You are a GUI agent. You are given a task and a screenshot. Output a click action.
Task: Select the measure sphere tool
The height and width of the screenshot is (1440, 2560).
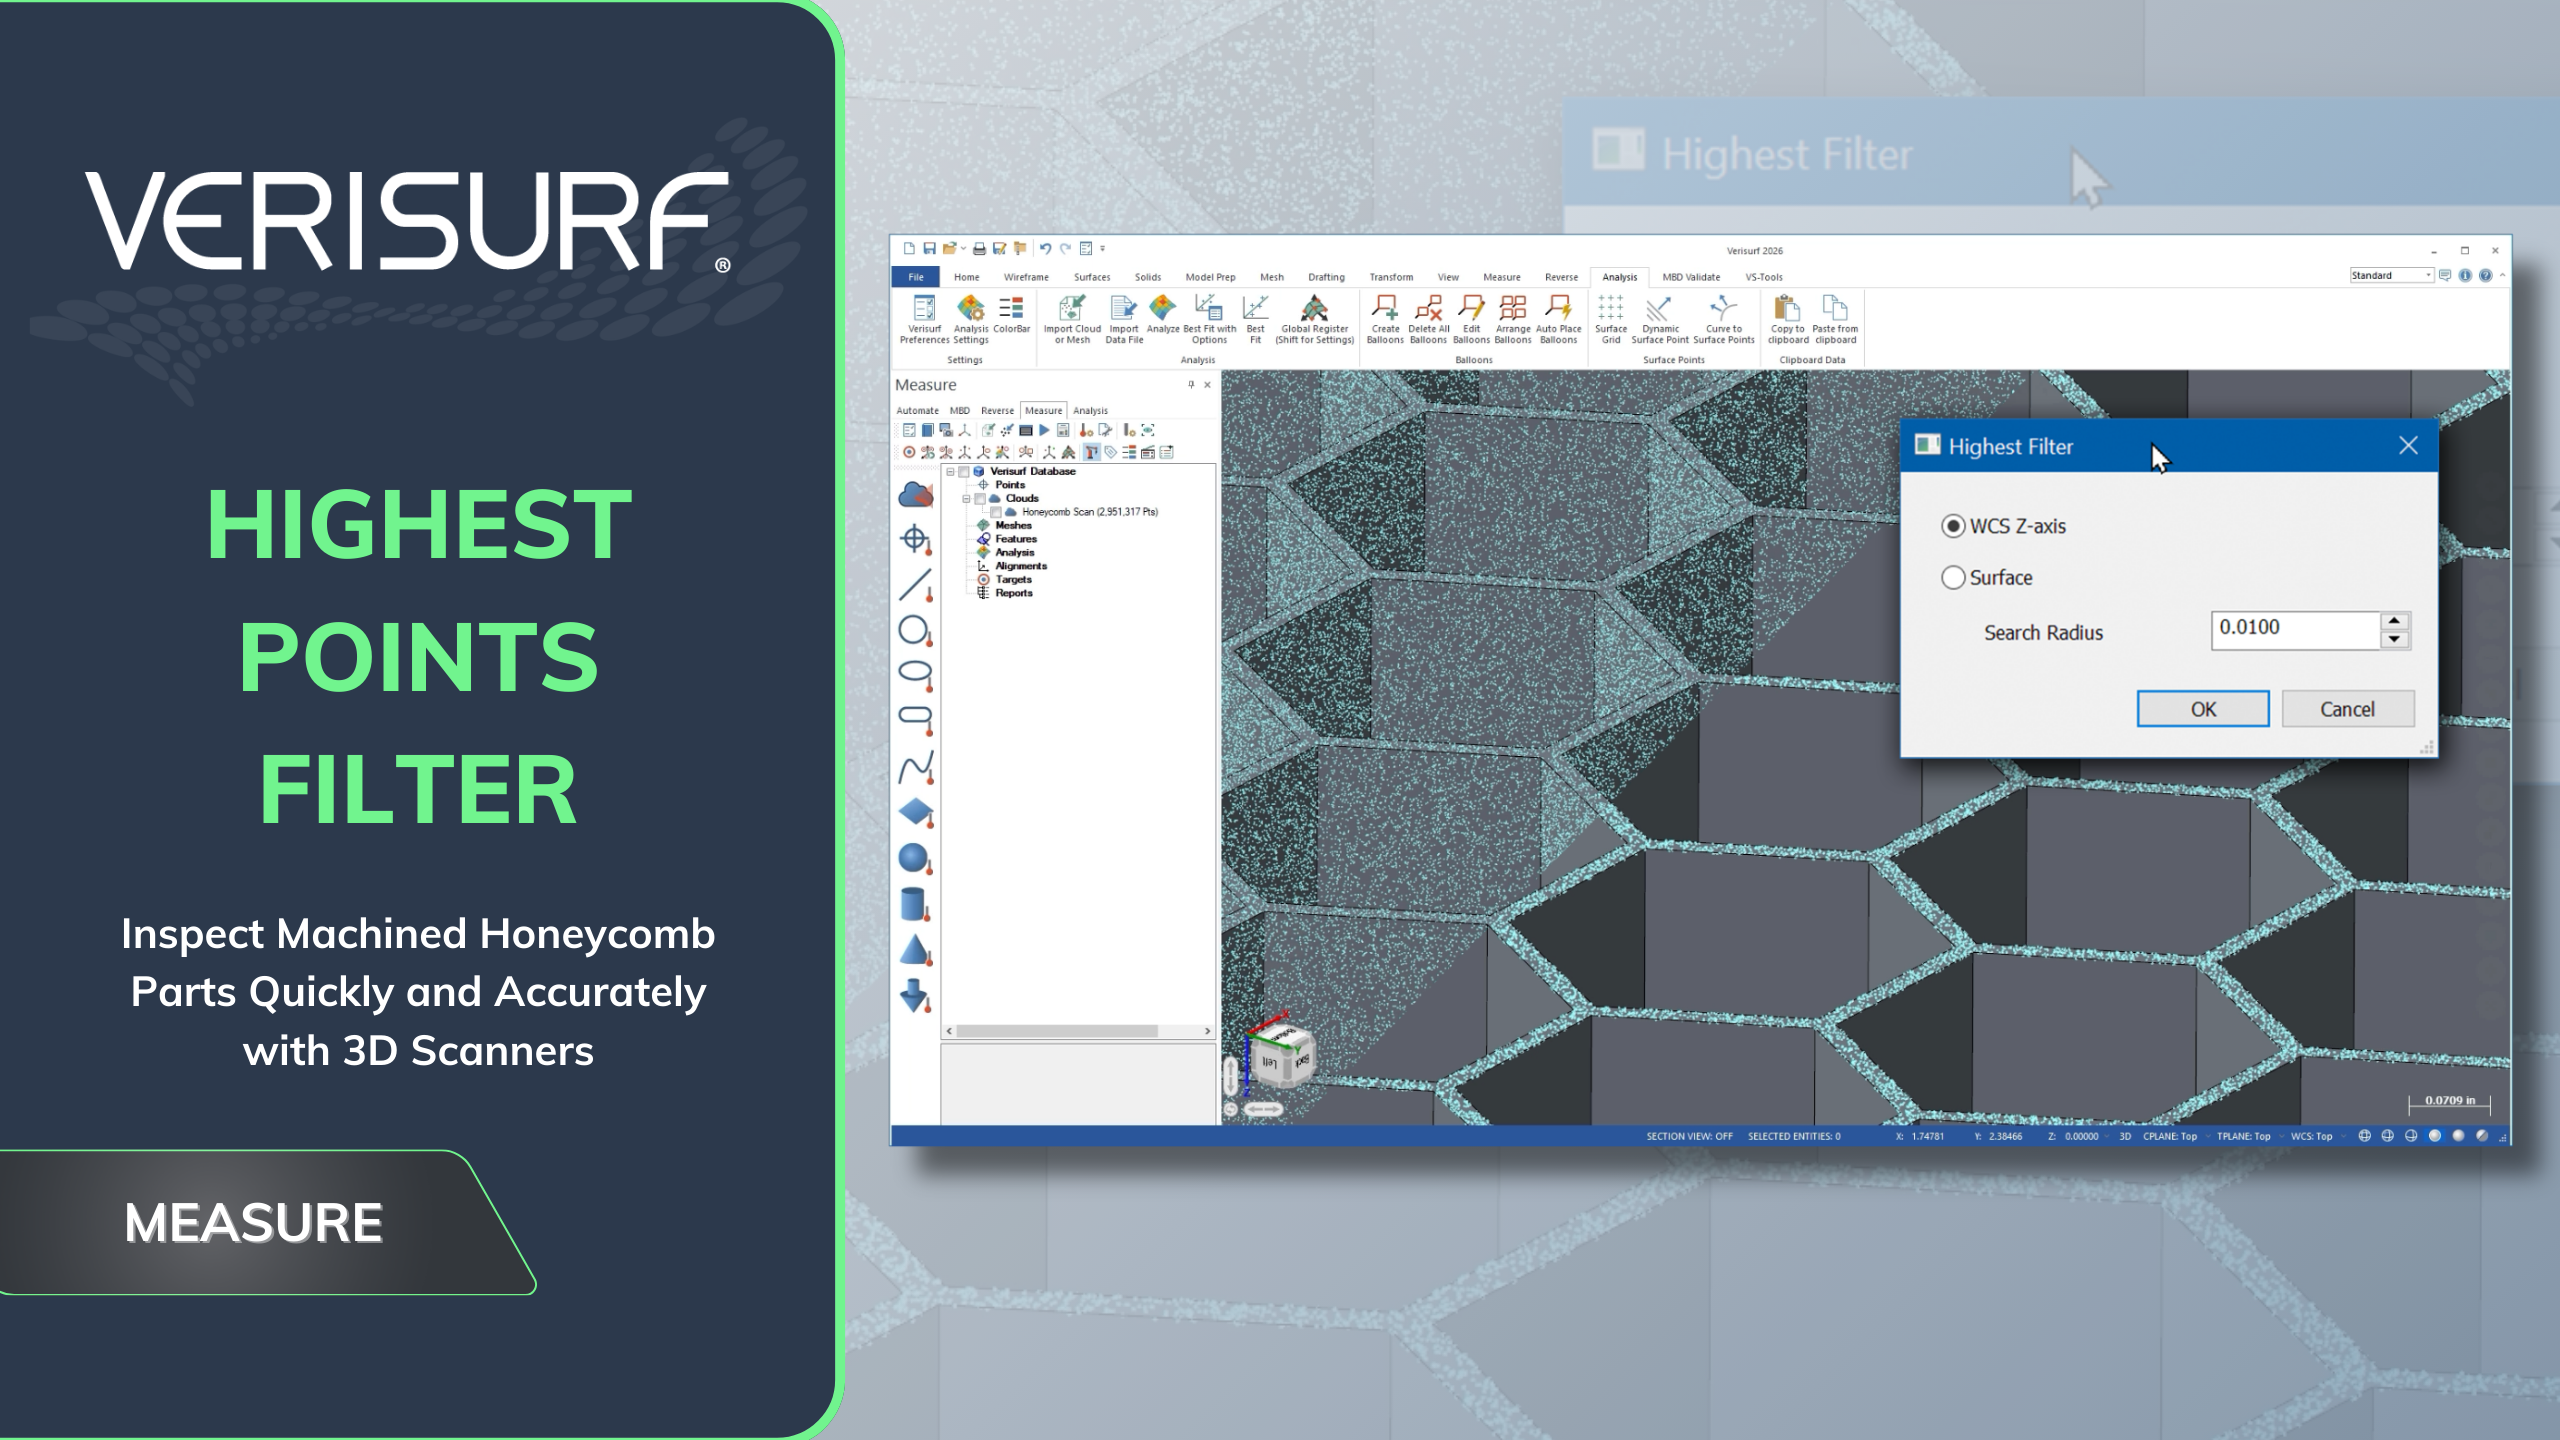[915, 858]
